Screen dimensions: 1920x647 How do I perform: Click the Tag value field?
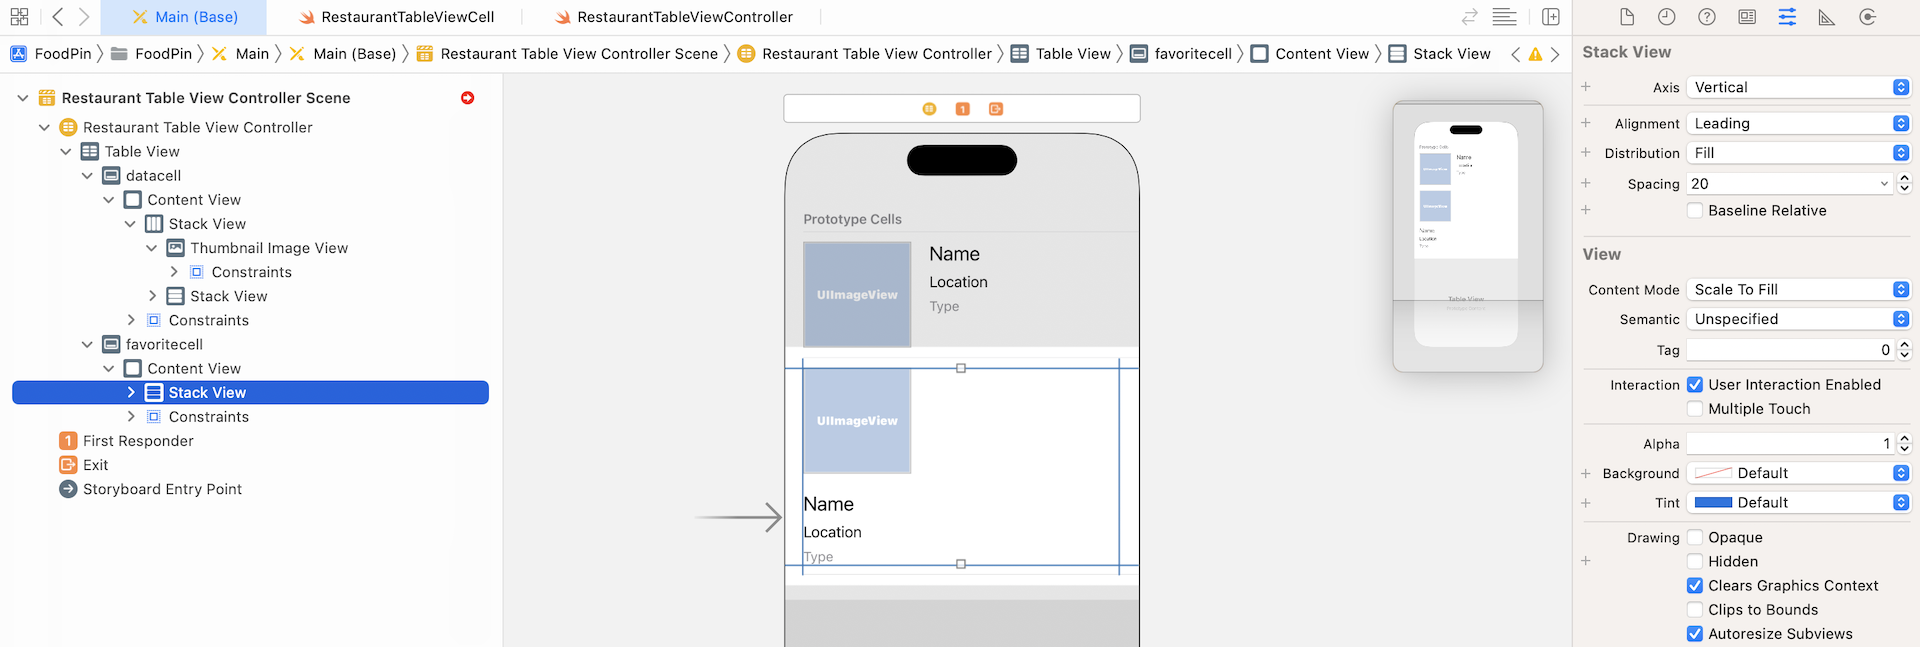click(x=1790, y=350)
